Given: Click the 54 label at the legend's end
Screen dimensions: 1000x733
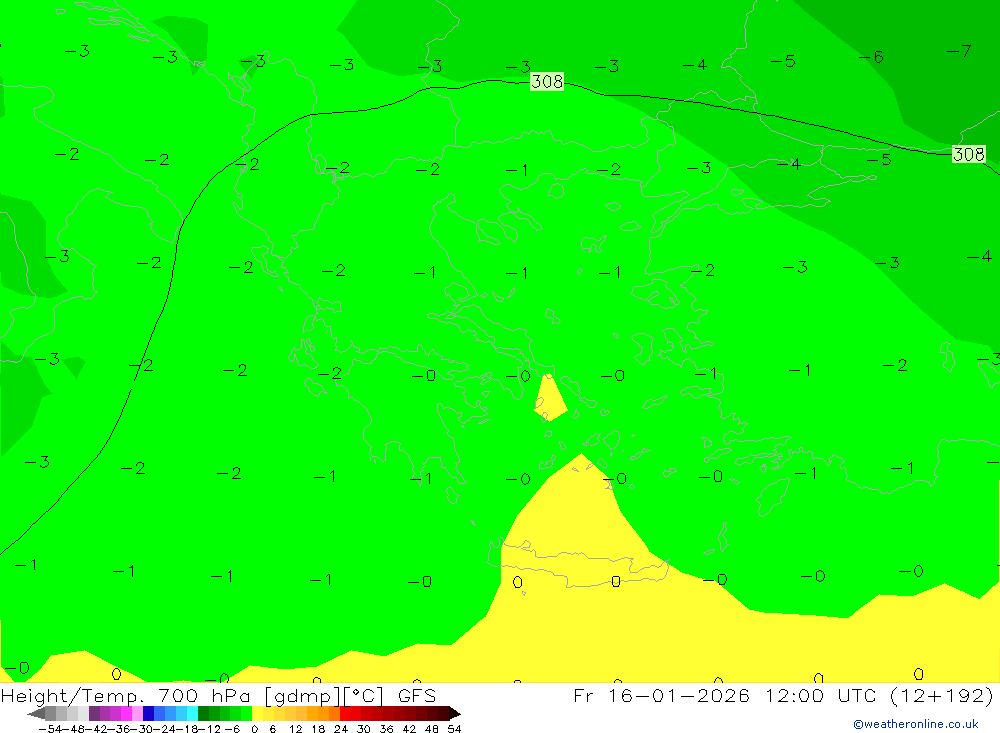Looking at the screenshot, I should click(454, 729).
